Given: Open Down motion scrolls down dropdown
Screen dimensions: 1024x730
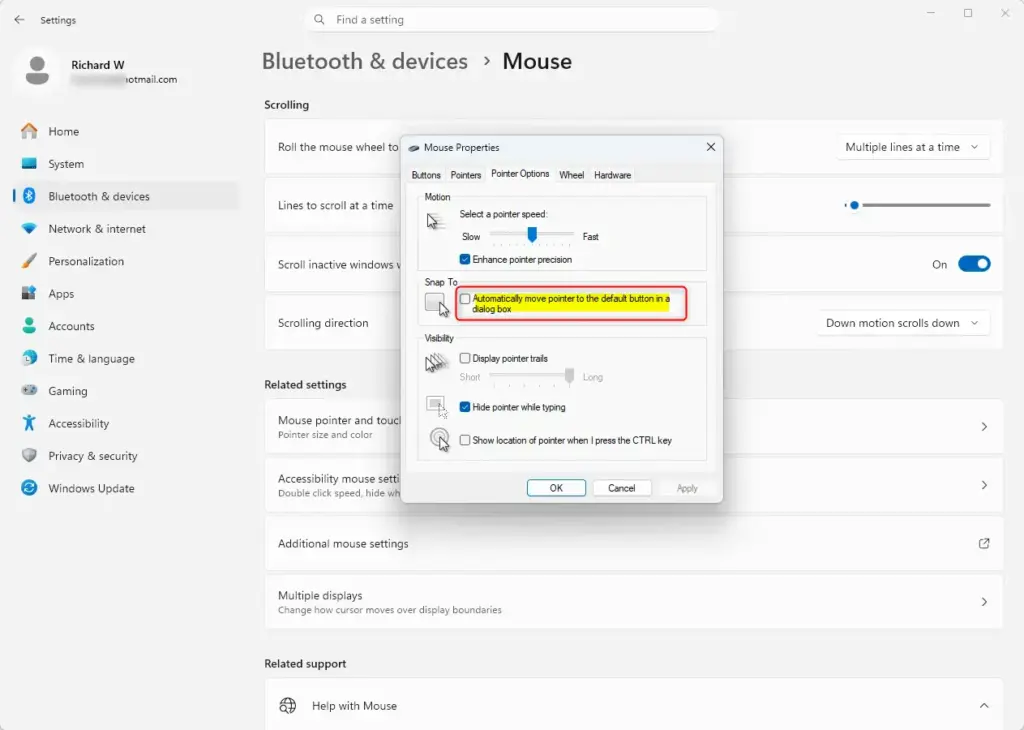Looking at the screenshot, I should pyautogui.click(x=903, y=323).
